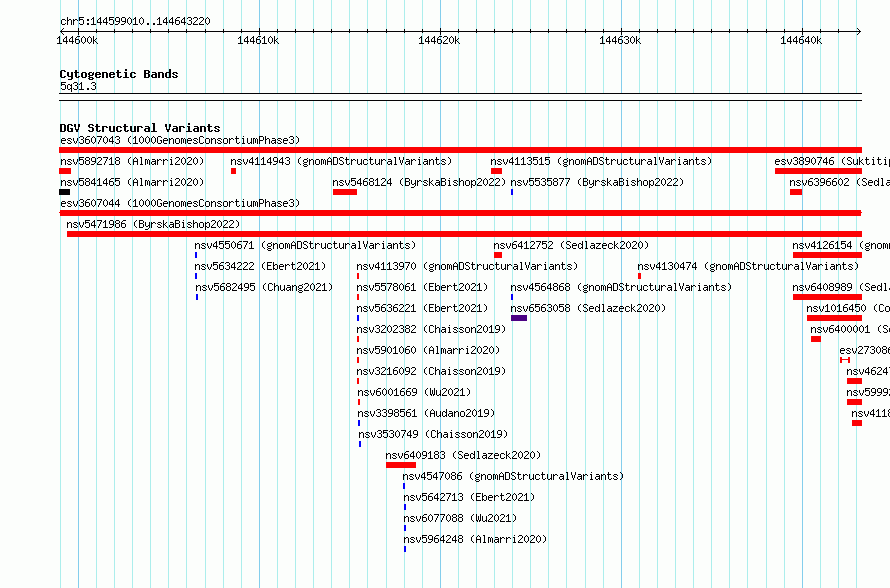
Task: Open variant nsv5892718 (Almarri2020) label
Action: (132, 161)
